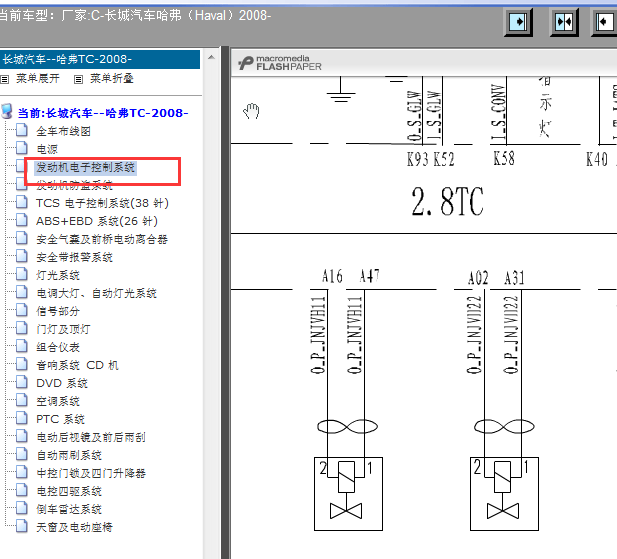The height and width of the screenshot is (559, 617).
Task: Select 灯光系统 entry
Action: (58, 275)
